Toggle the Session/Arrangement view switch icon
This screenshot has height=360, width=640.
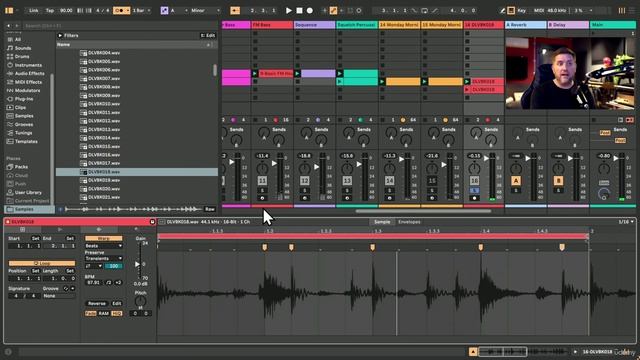[x=622, y=10]
